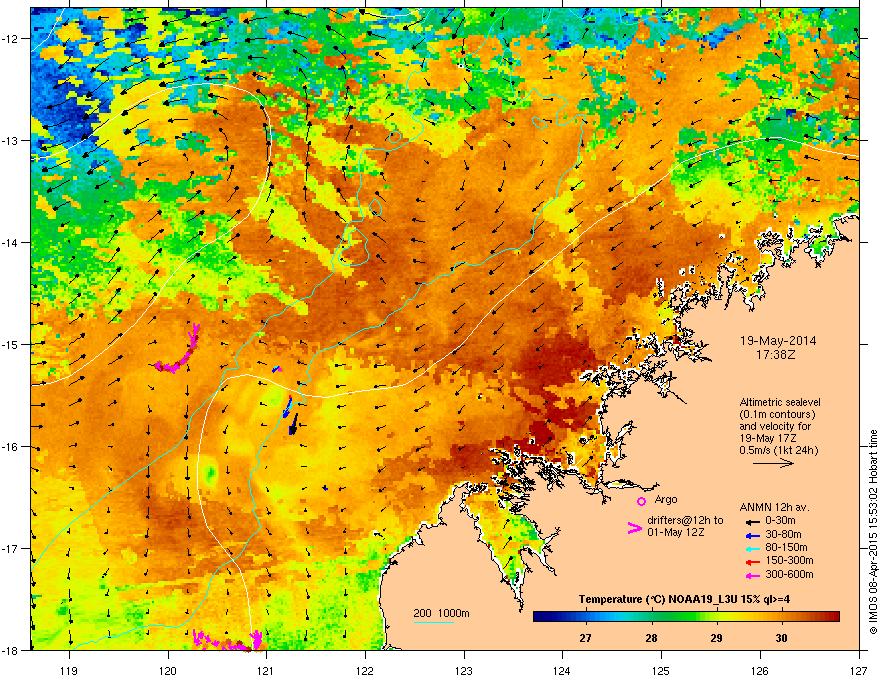Screen dimensions: 880x680
Task: Click the longitude axis label 119
Action: (68, 670)
